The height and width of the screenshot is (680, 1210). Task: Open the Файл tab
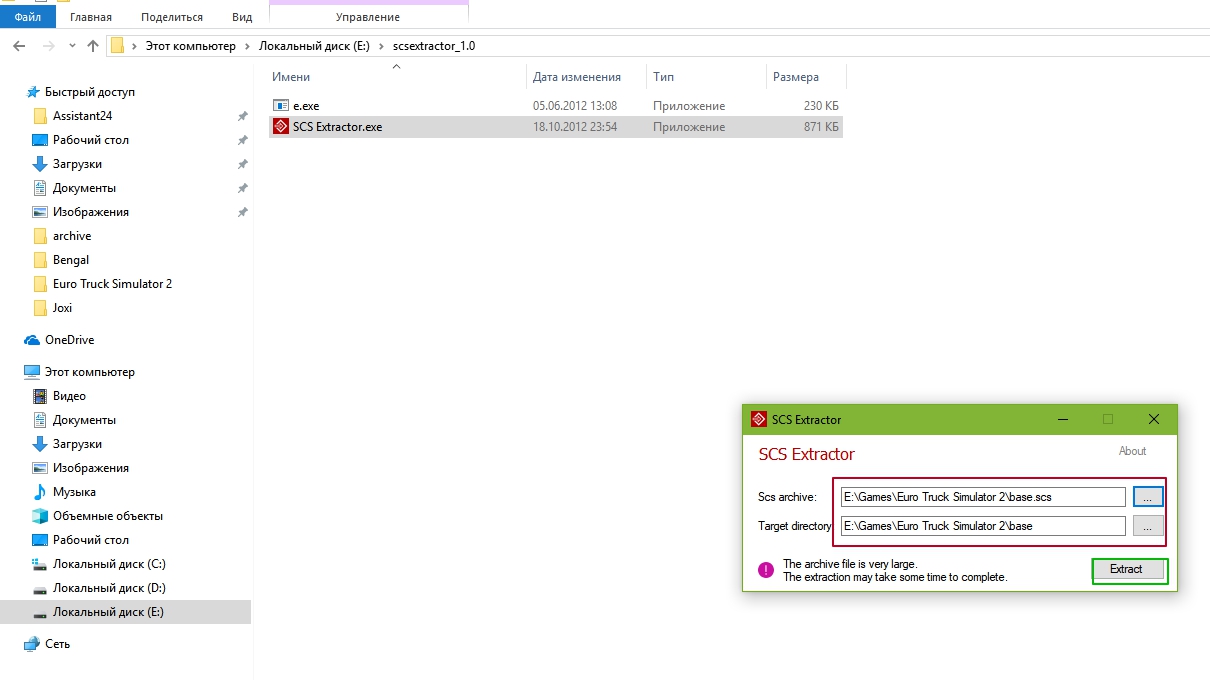click(28, 17)
